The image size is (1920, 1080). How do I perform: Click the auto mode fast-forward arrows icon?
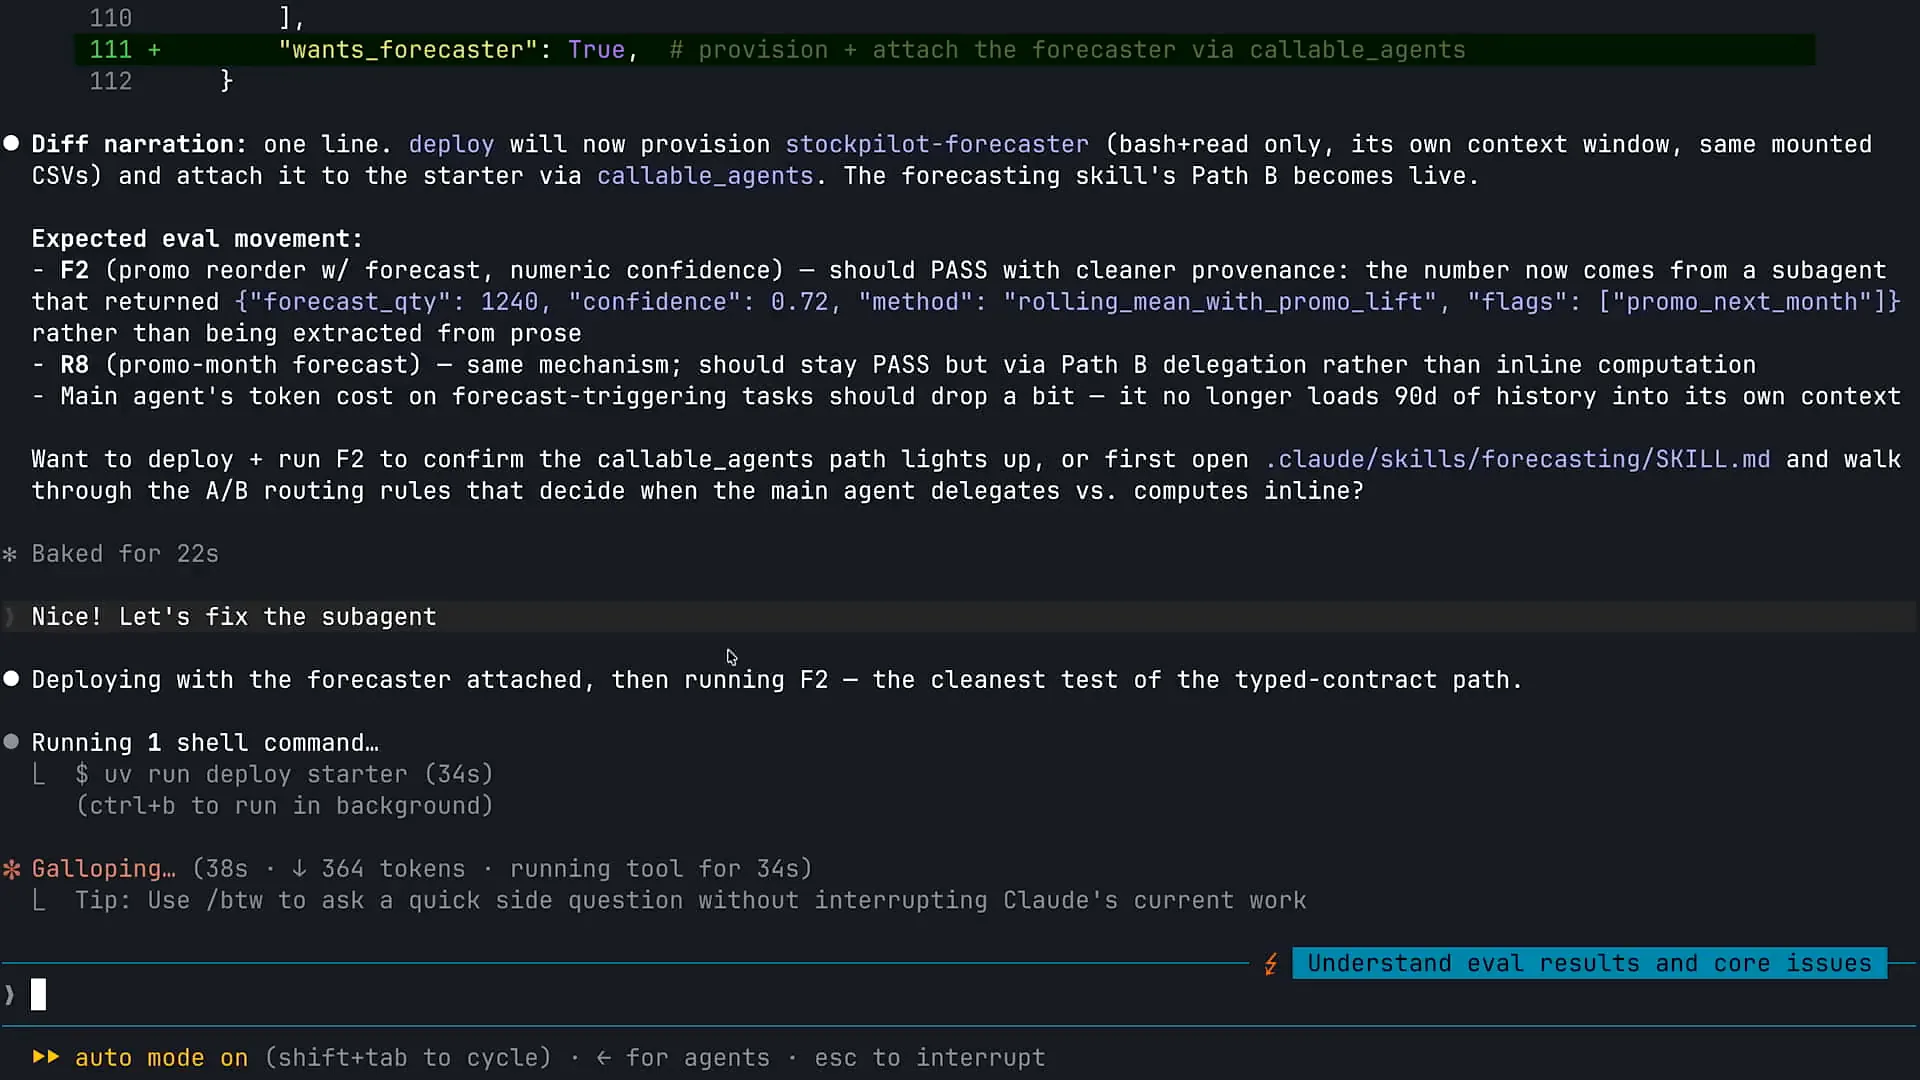pyautogui.click(x=46, y=1057)
